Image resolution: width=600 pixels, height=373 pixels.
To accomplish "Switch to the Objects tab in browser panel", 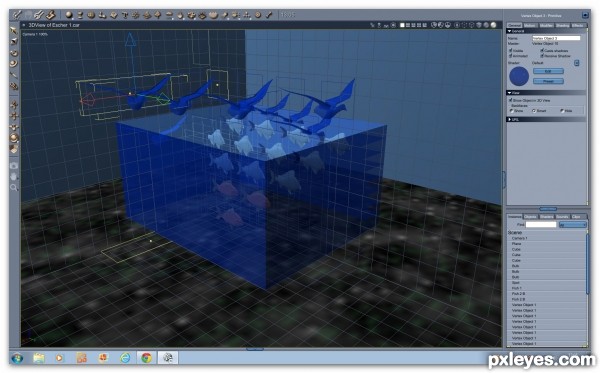I will click(x=530, y=217).
